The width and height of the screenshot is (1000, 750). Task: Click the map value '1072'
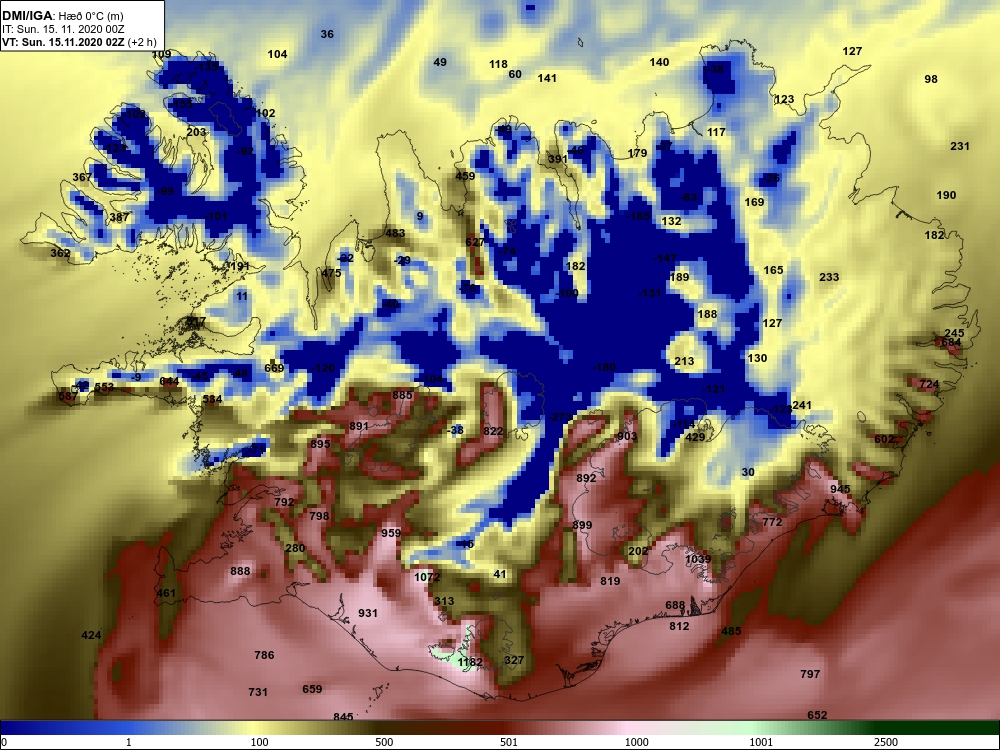pyautogui.click(x=427, y=577)
